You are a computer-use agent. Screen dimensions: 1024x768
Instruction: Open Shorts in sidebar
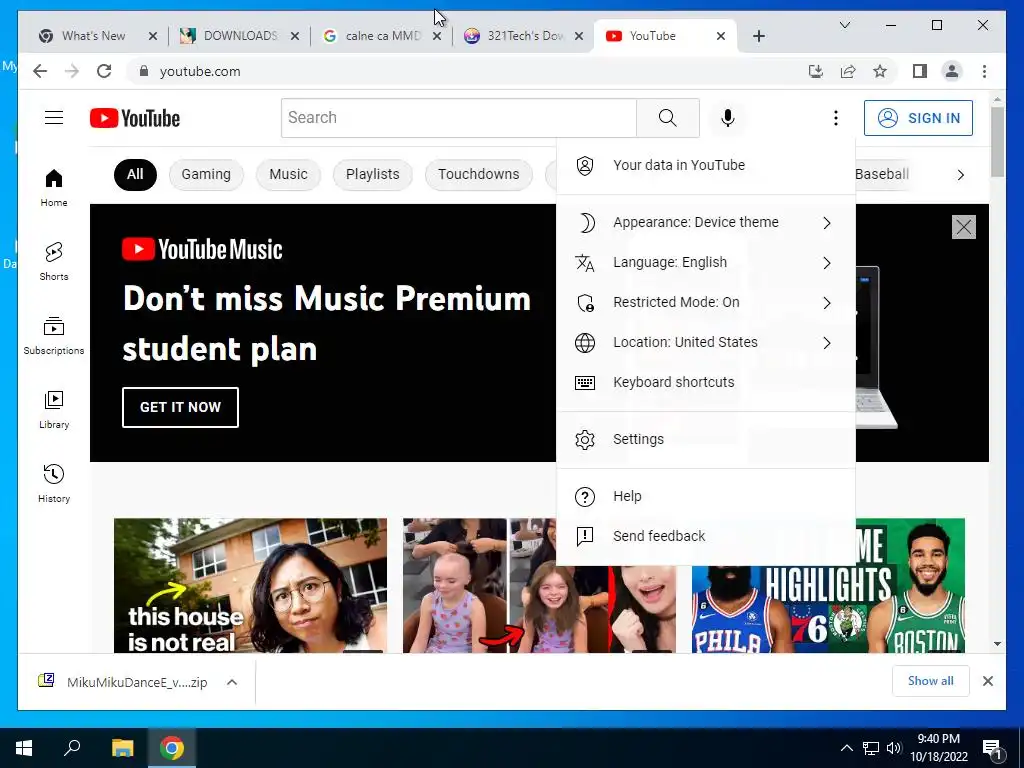pyautogui.click(x=54, y=261)
